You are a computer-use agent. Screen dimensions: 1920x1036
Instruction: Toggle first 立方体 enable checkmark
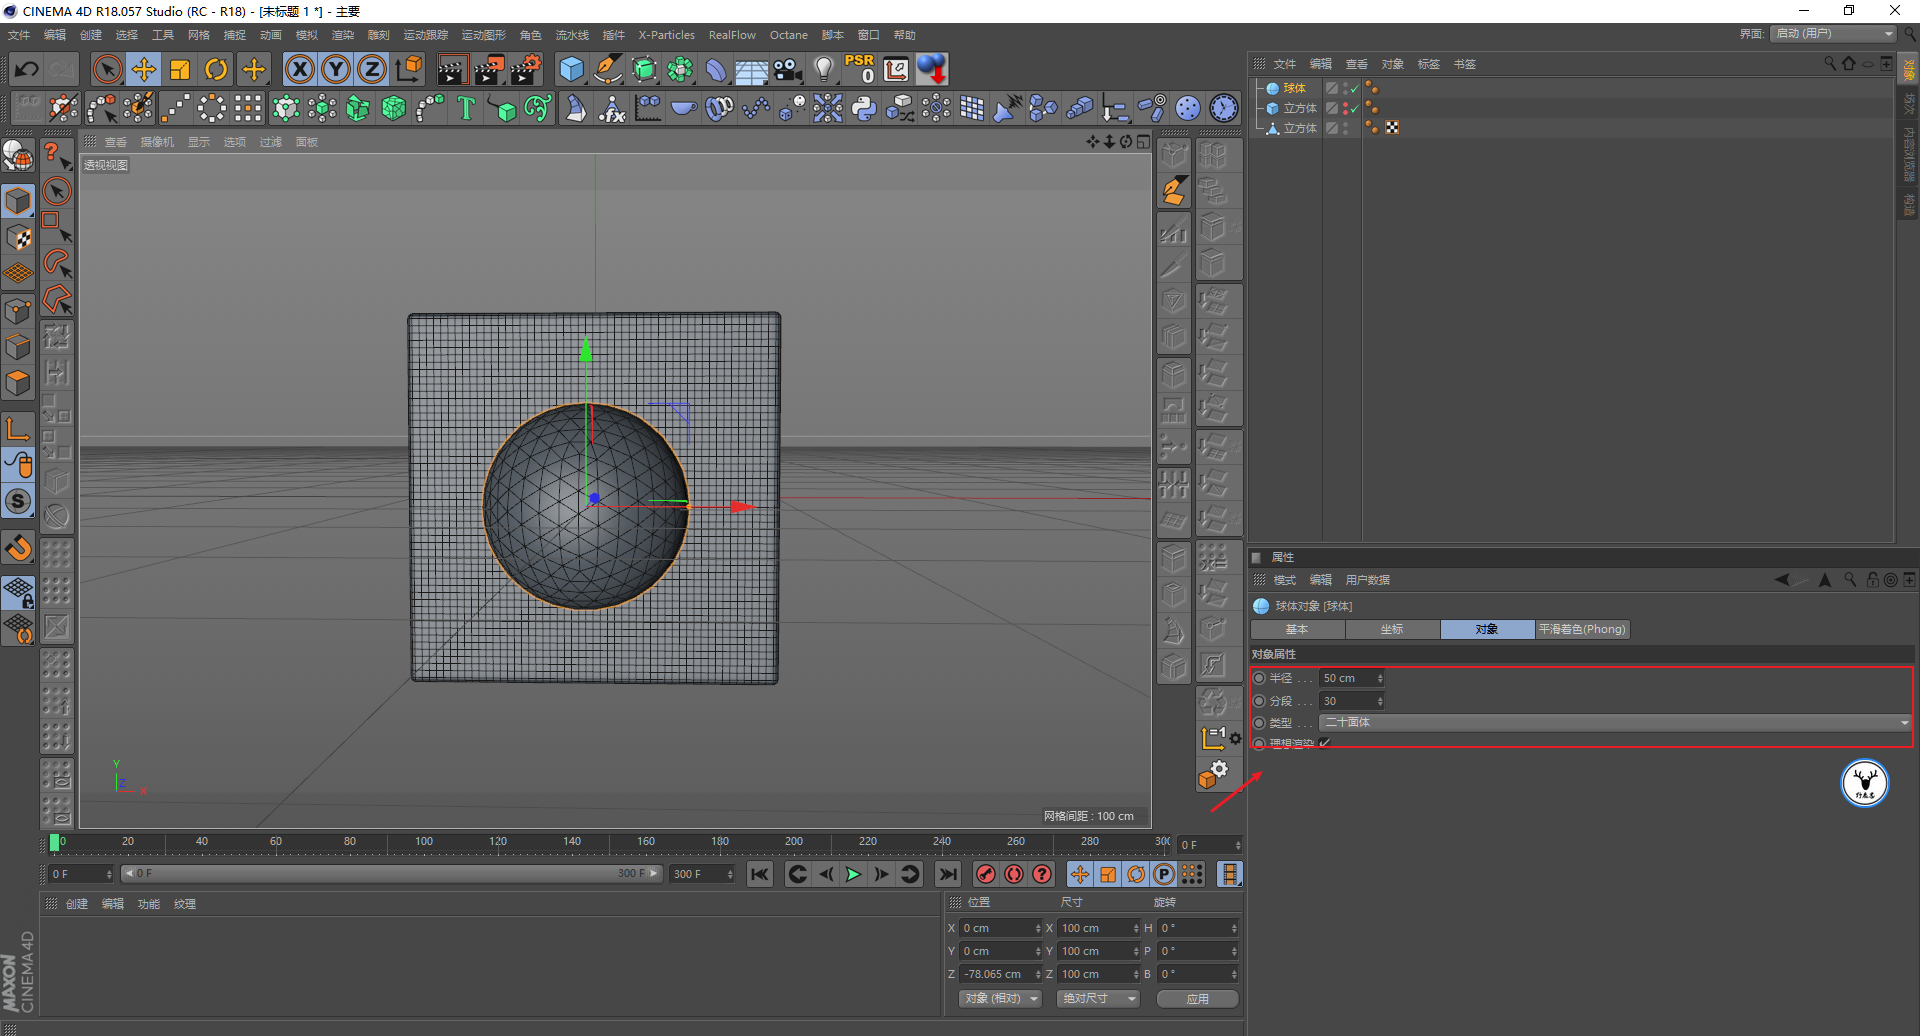tap(1355, 109)
